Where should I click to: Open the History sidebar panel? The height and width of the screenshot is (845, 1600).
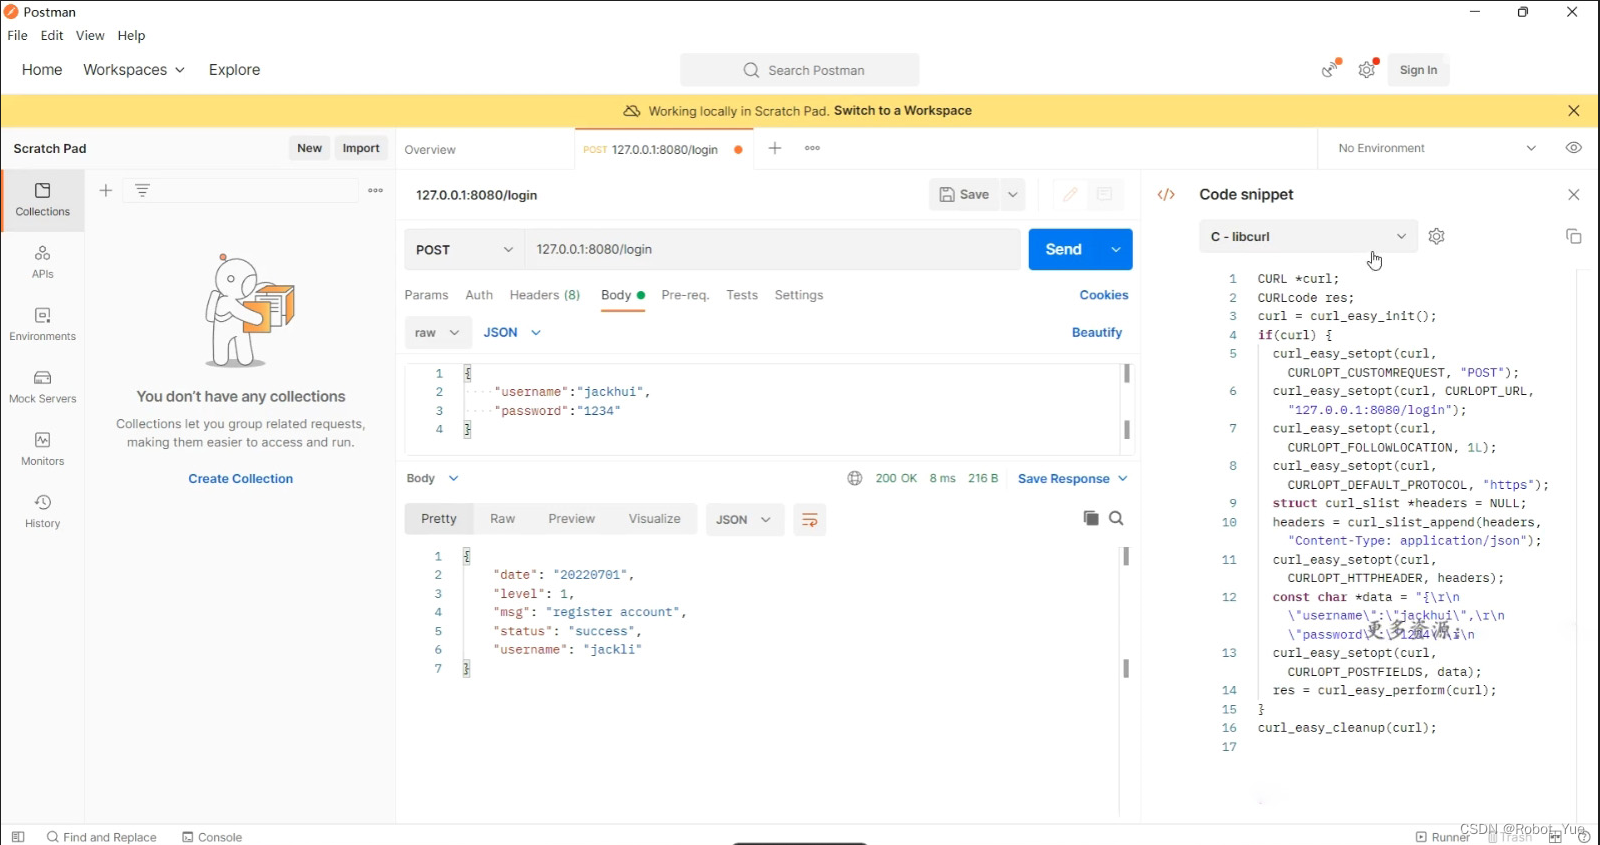(42, 511)
